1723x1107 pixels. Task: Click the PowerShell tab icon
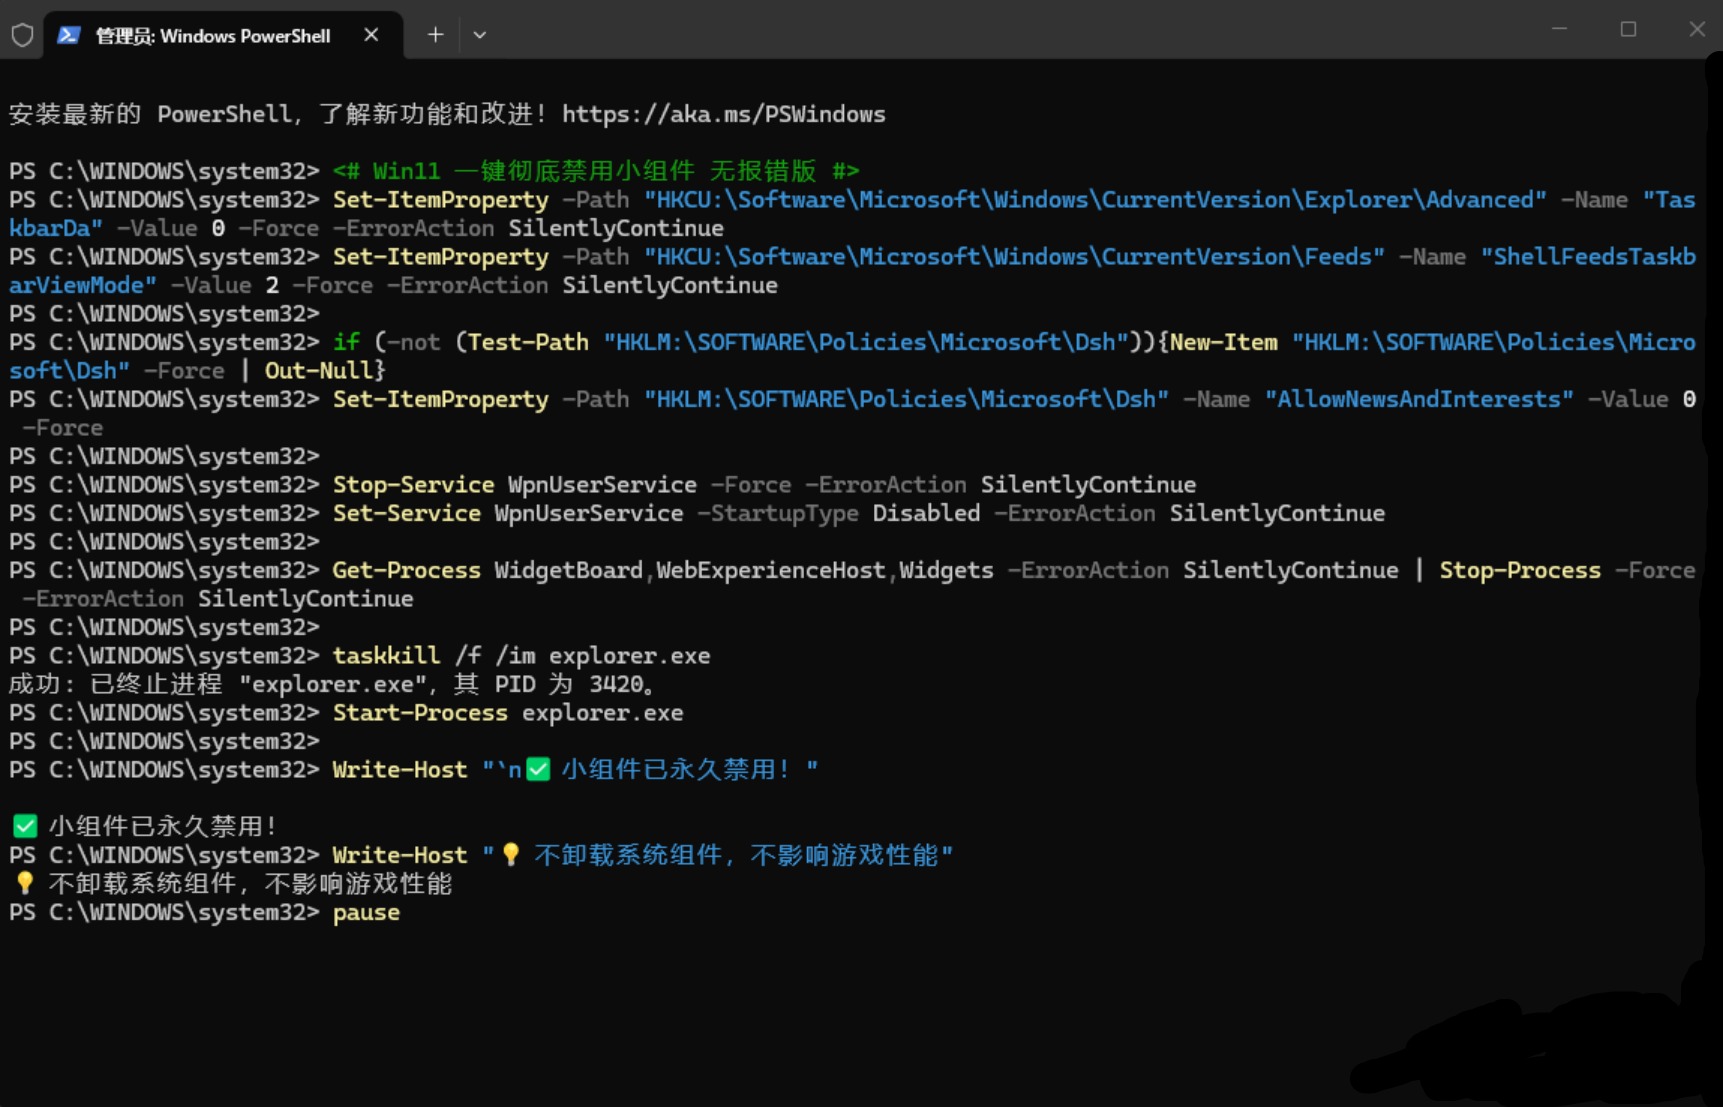click(68, 35)
